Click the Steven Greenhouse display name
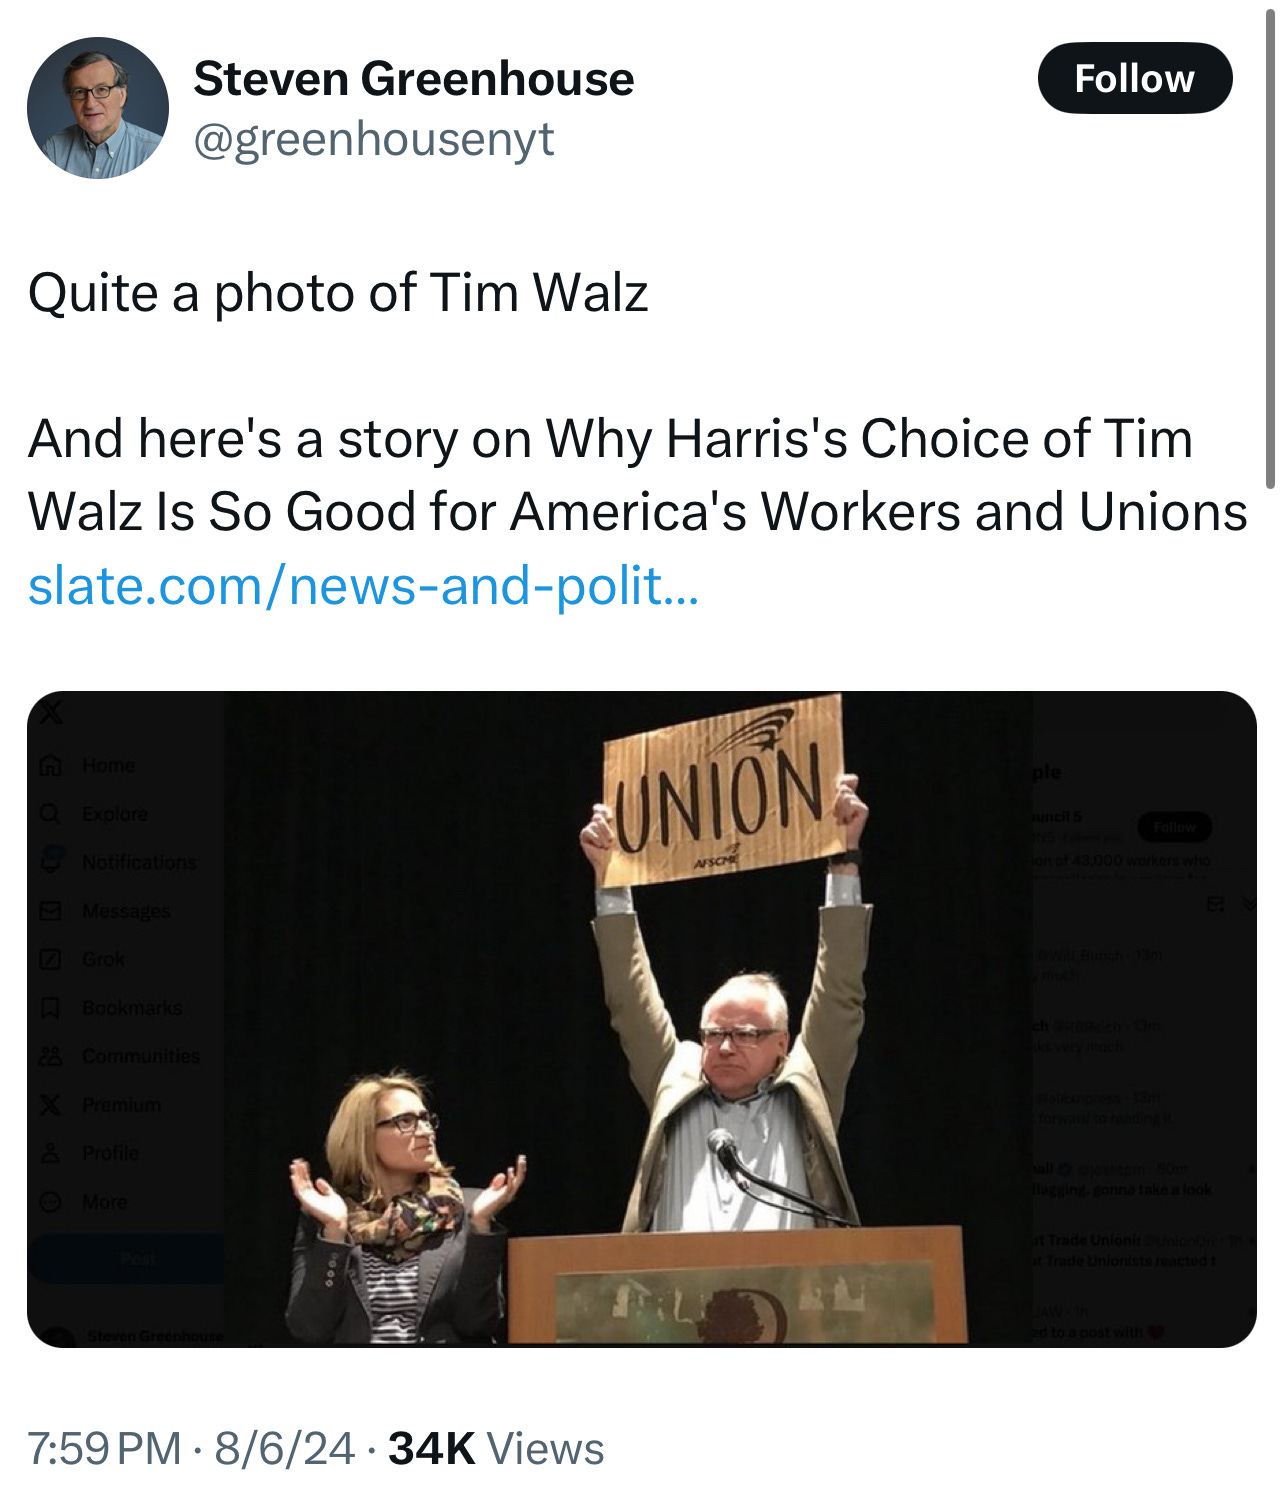 tap(413, 79)
